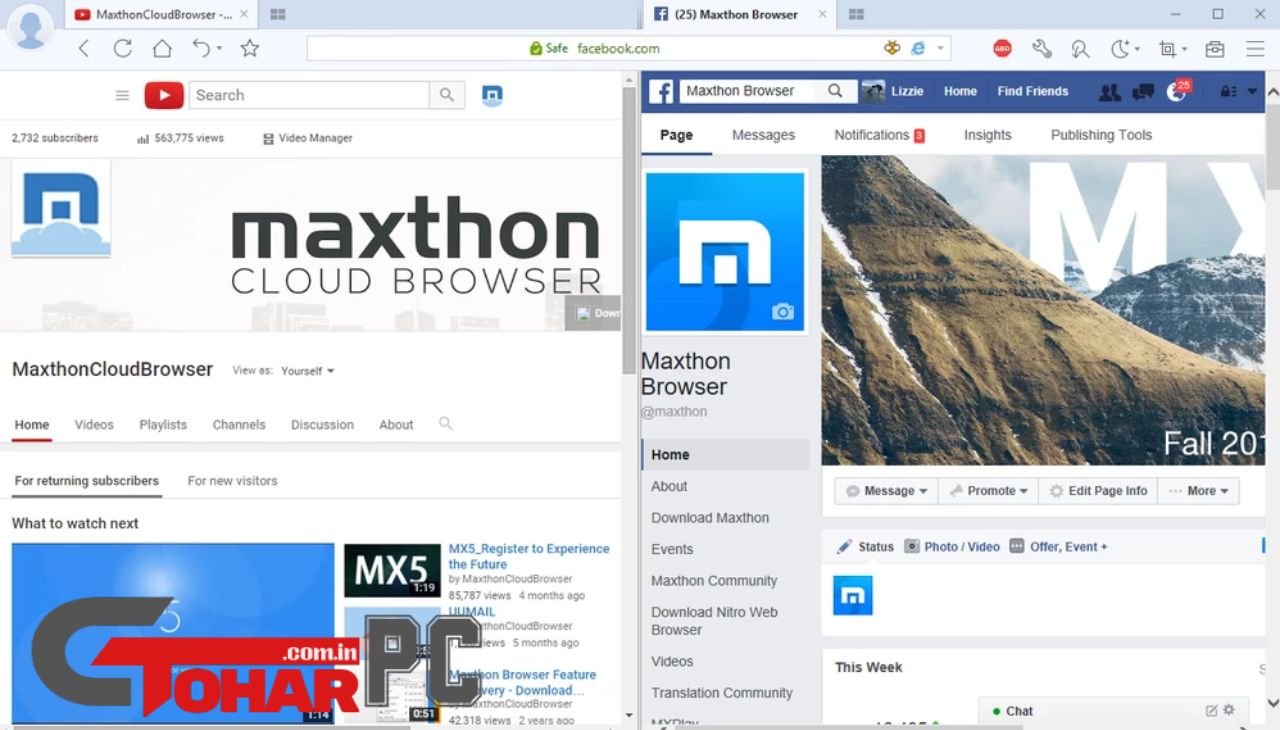Start screen capture with snap icon
Viewport: 1280px width, 730px height.
[x=1167, y=48]
